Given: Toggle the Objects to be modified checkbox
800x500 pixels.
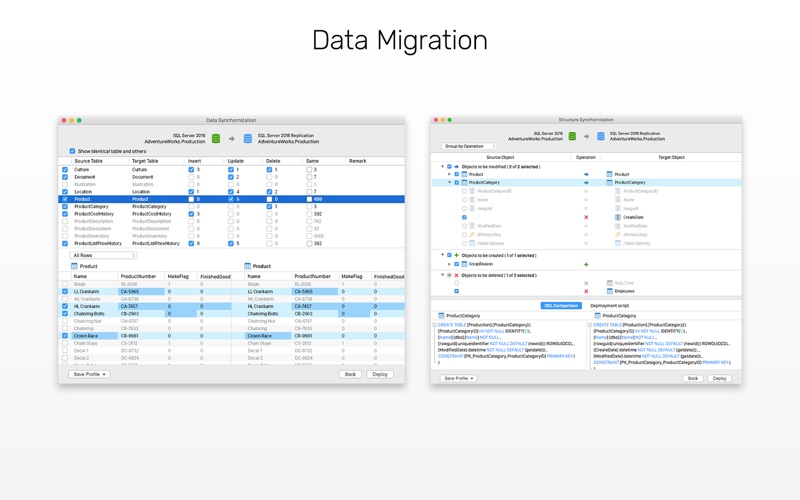Looking at the screenshot, I should [449, 167].
